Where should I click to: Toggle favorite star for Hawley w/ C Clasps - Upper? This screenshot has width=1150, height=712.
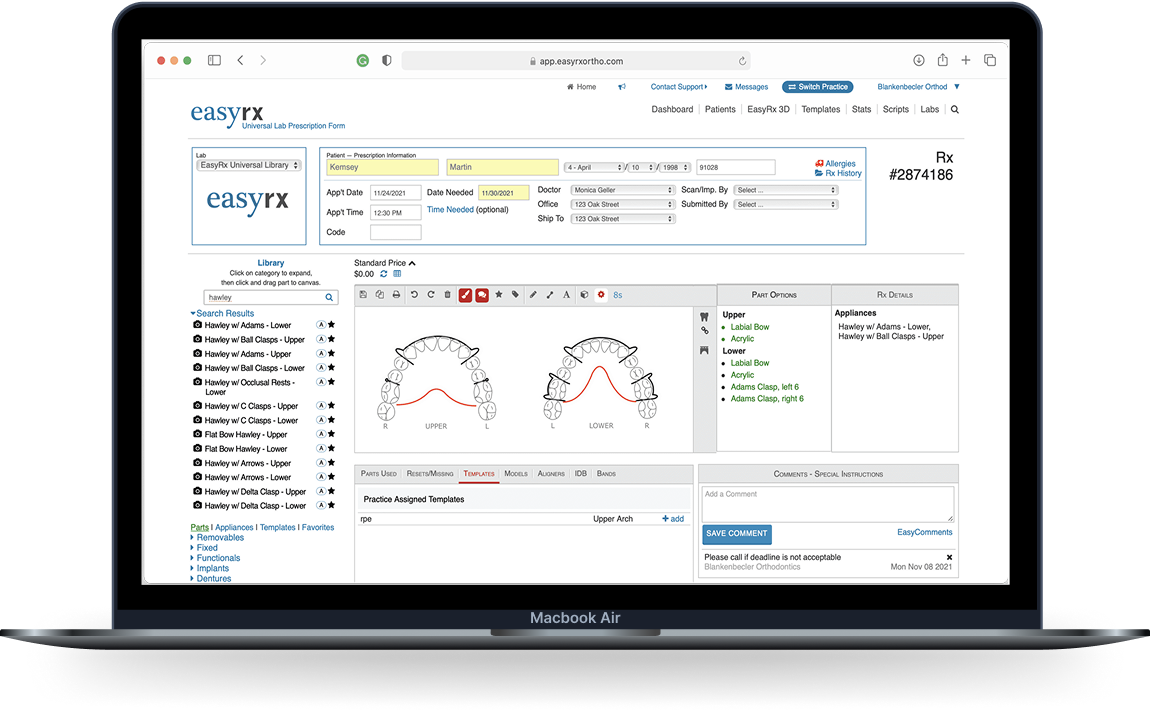[x=332, y=405]
